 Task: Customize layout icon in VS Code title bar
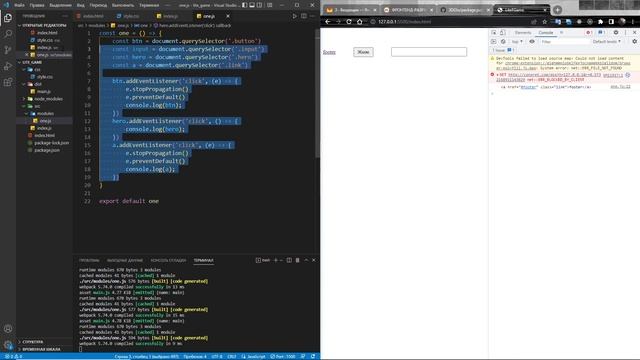click(x=269, y=5)
